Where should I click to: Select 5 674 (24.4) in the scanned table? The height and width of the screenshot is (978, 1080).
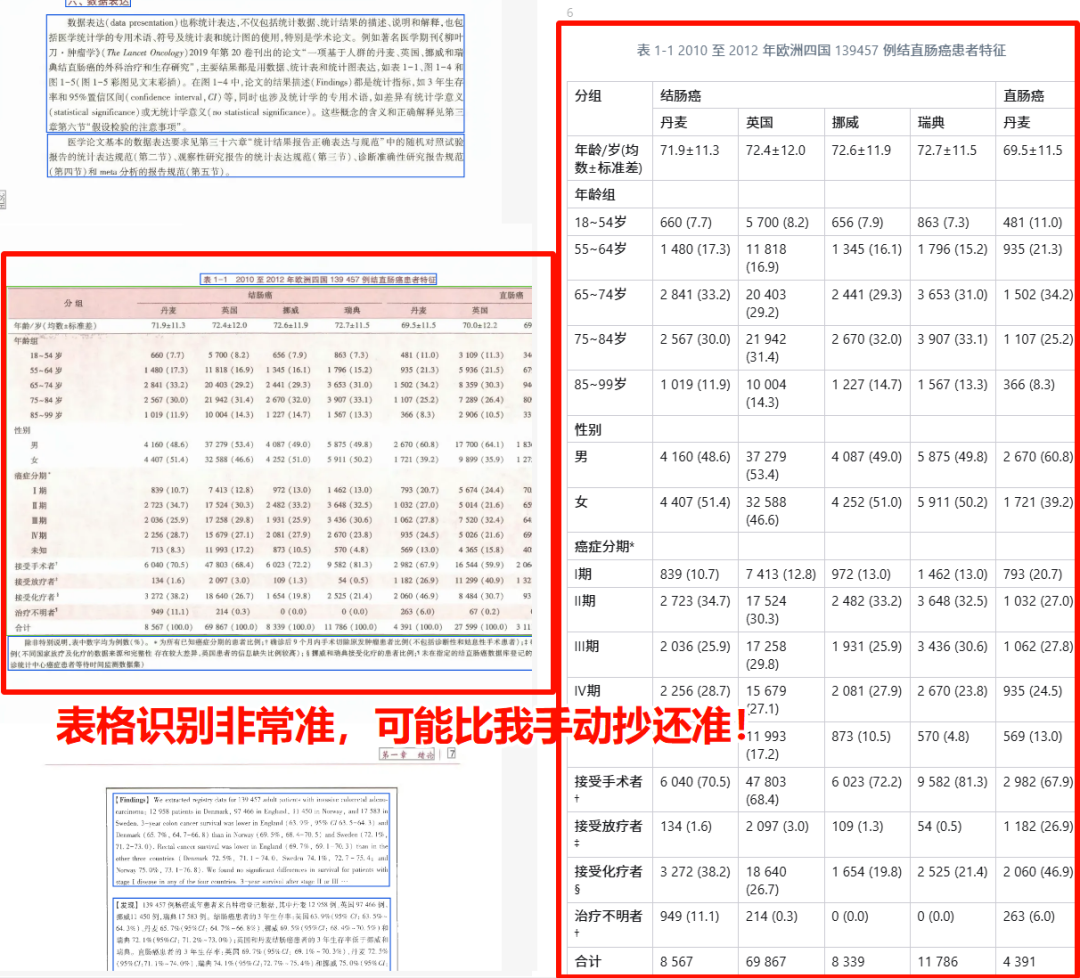point(480,490)
